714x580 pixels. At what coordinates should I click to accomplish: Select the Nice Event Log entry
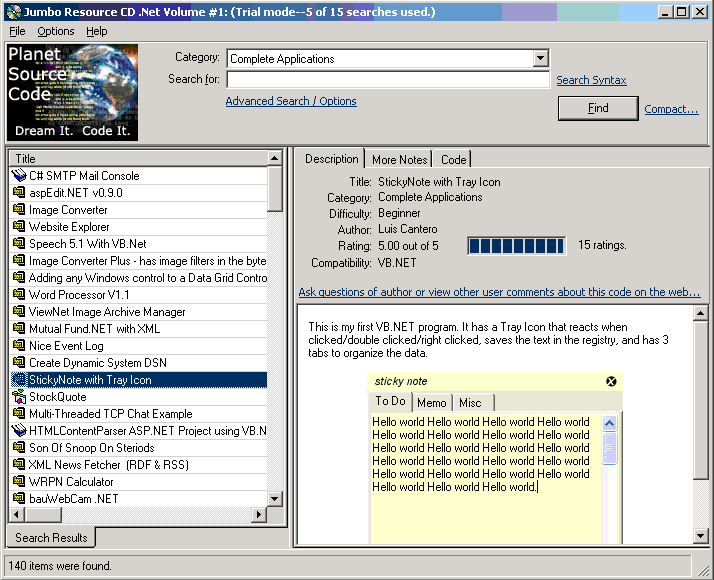pos(138,346)
